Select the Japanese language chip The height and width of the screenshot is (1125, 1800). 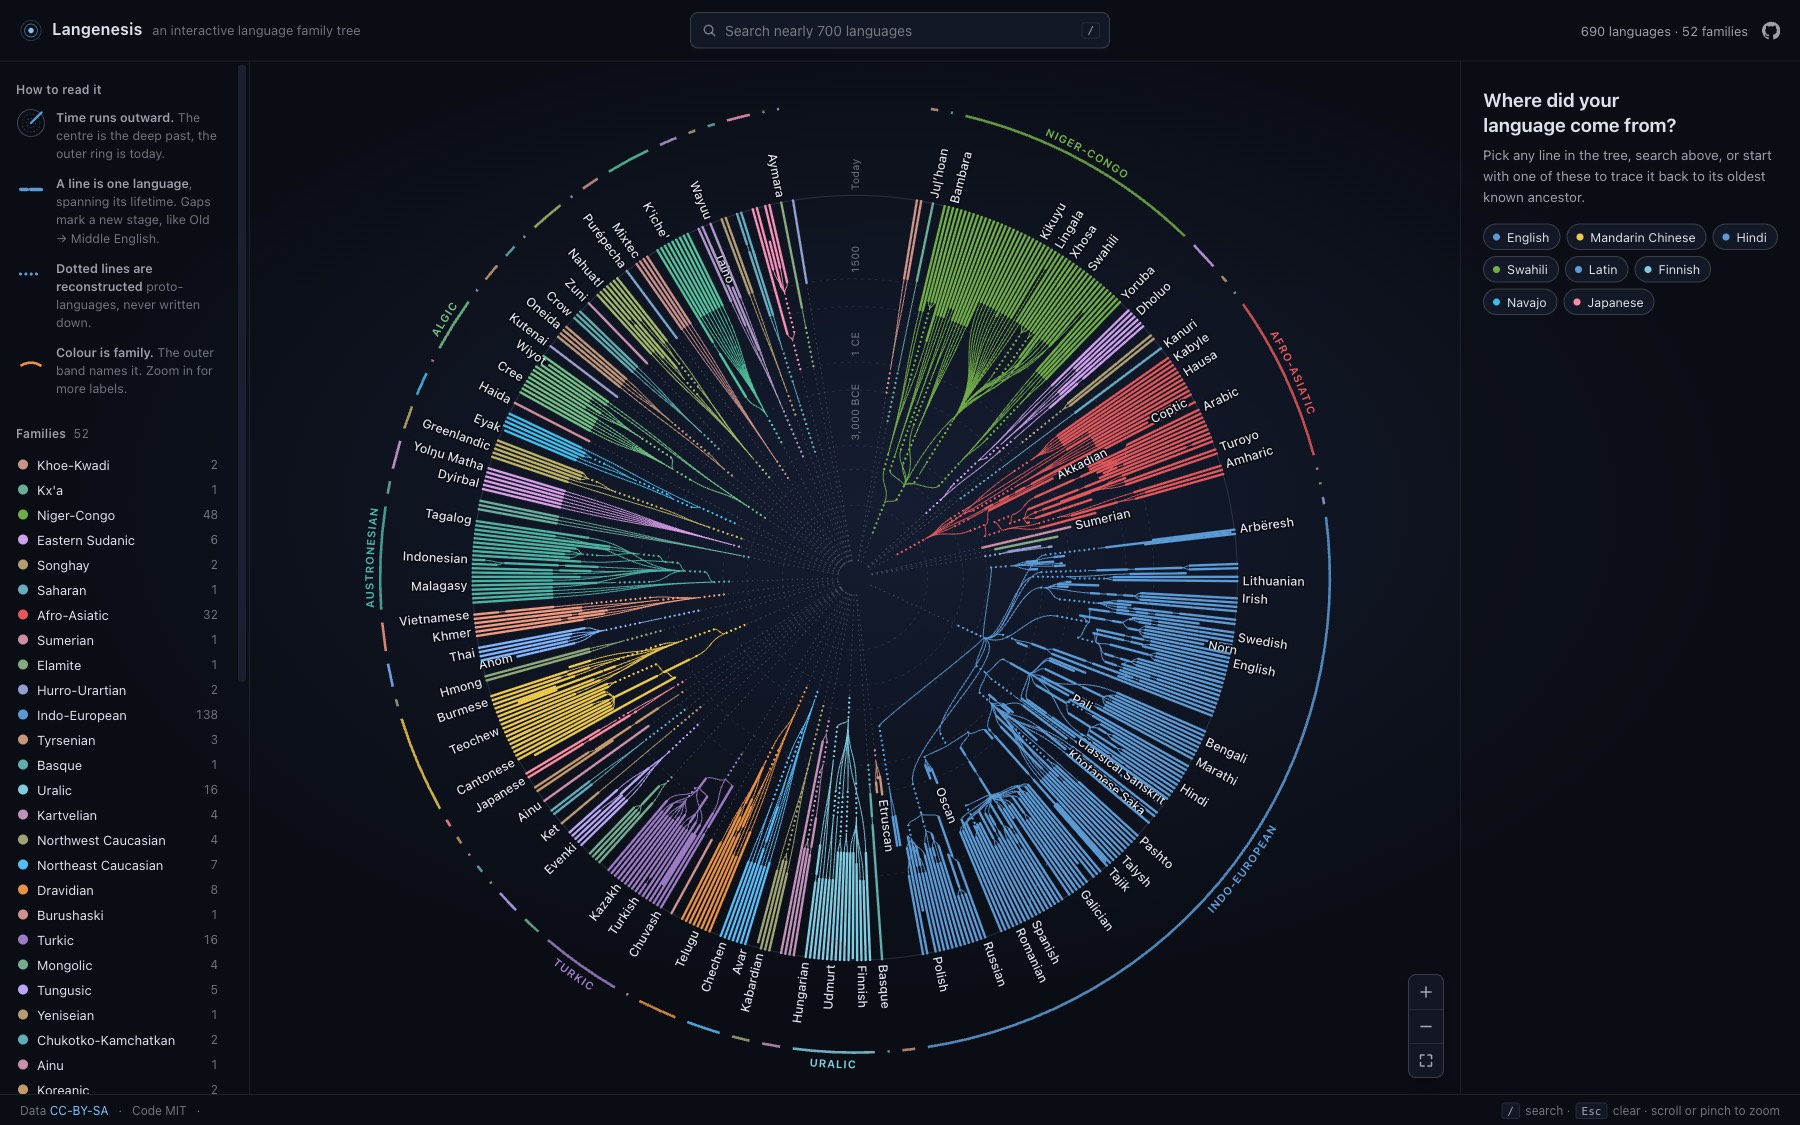click(1608, 302)
